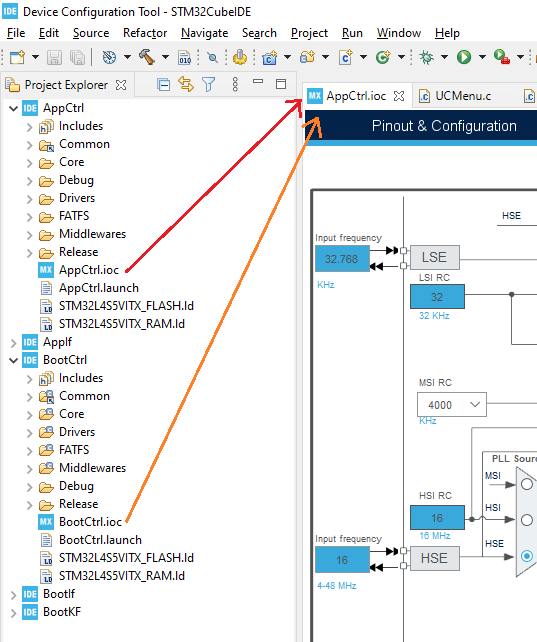Open the Edit menu

coord(49,33)
